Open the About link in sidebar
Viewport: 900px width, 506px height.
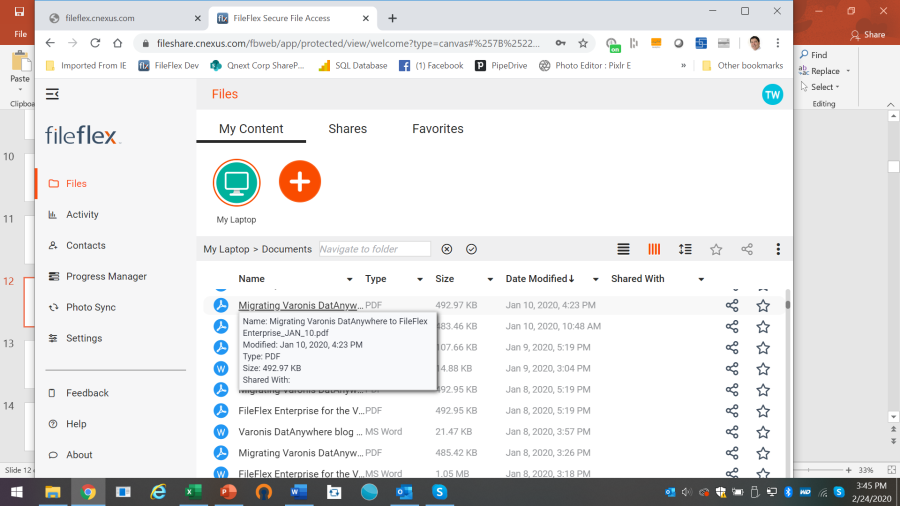[x=79, y=455]
